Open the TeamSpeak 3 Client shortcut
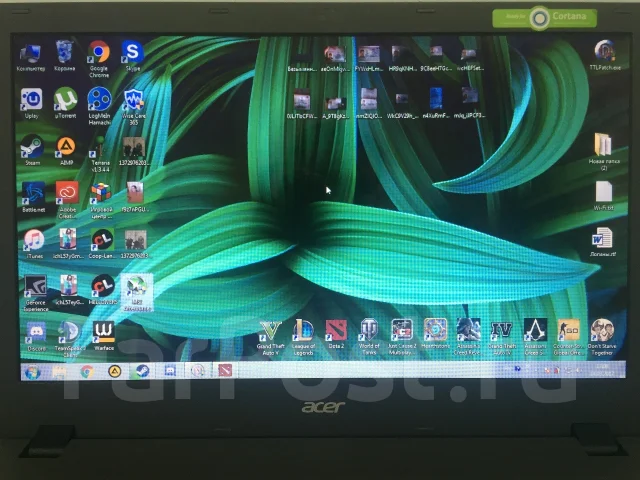Image resolution: width=640 pixels, height=480 pixels. (70, 339)
